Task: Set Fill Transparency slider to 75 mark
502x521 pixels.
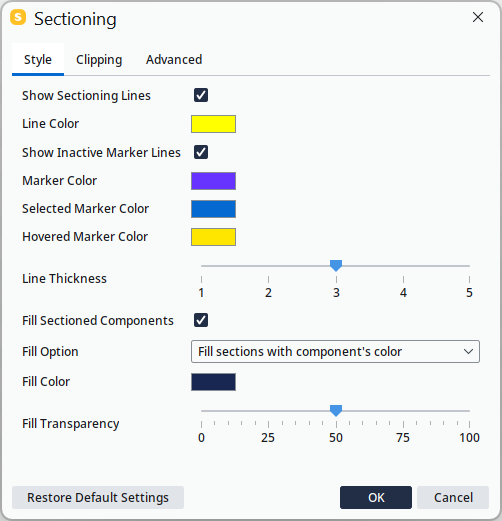Action: tap(403, 411)
